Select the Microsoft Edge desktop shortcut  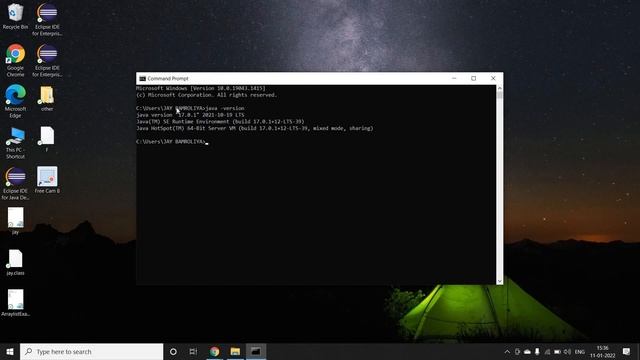[x=15, y=101]
